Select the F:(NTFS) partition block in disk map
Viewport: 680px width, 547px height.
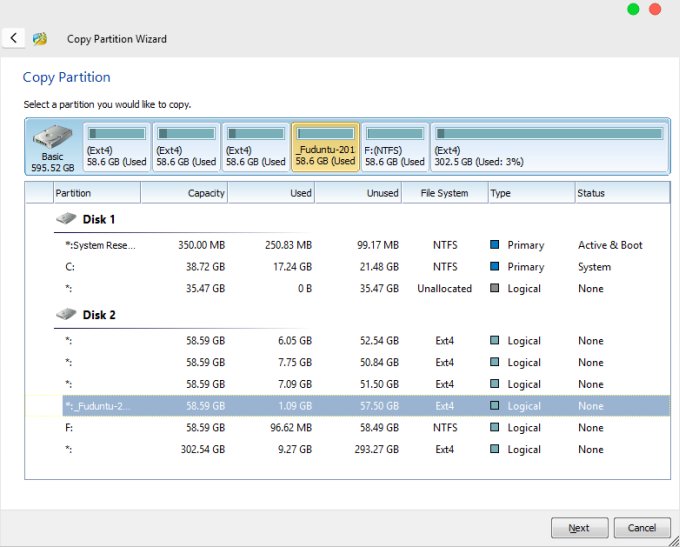(x=394, y=147)
